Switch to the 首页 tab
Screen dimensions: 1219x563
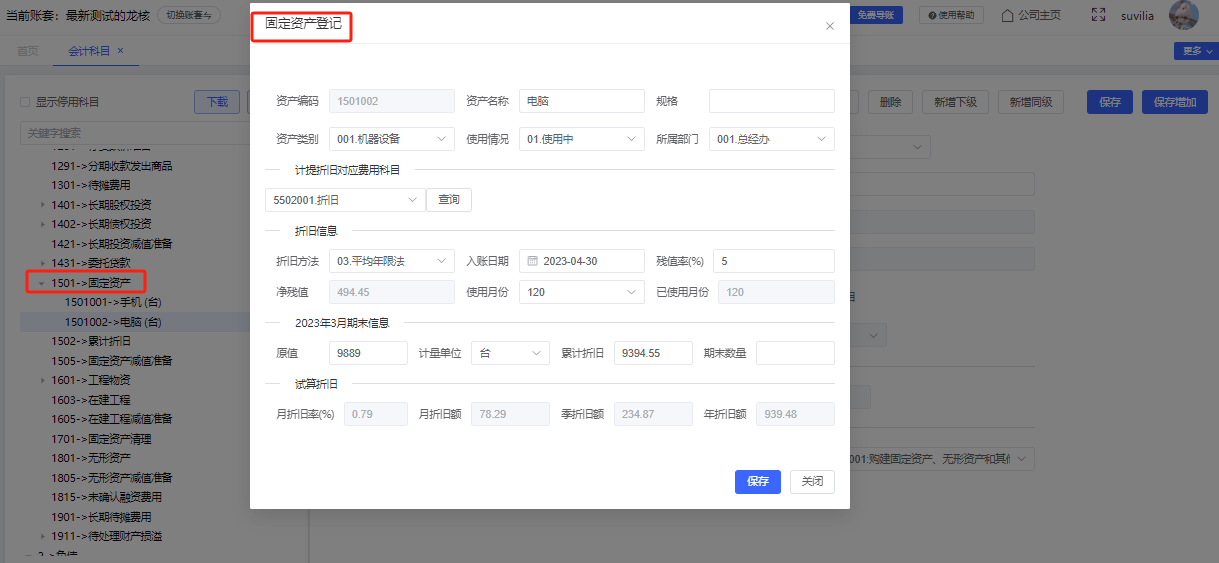point(28,50)
